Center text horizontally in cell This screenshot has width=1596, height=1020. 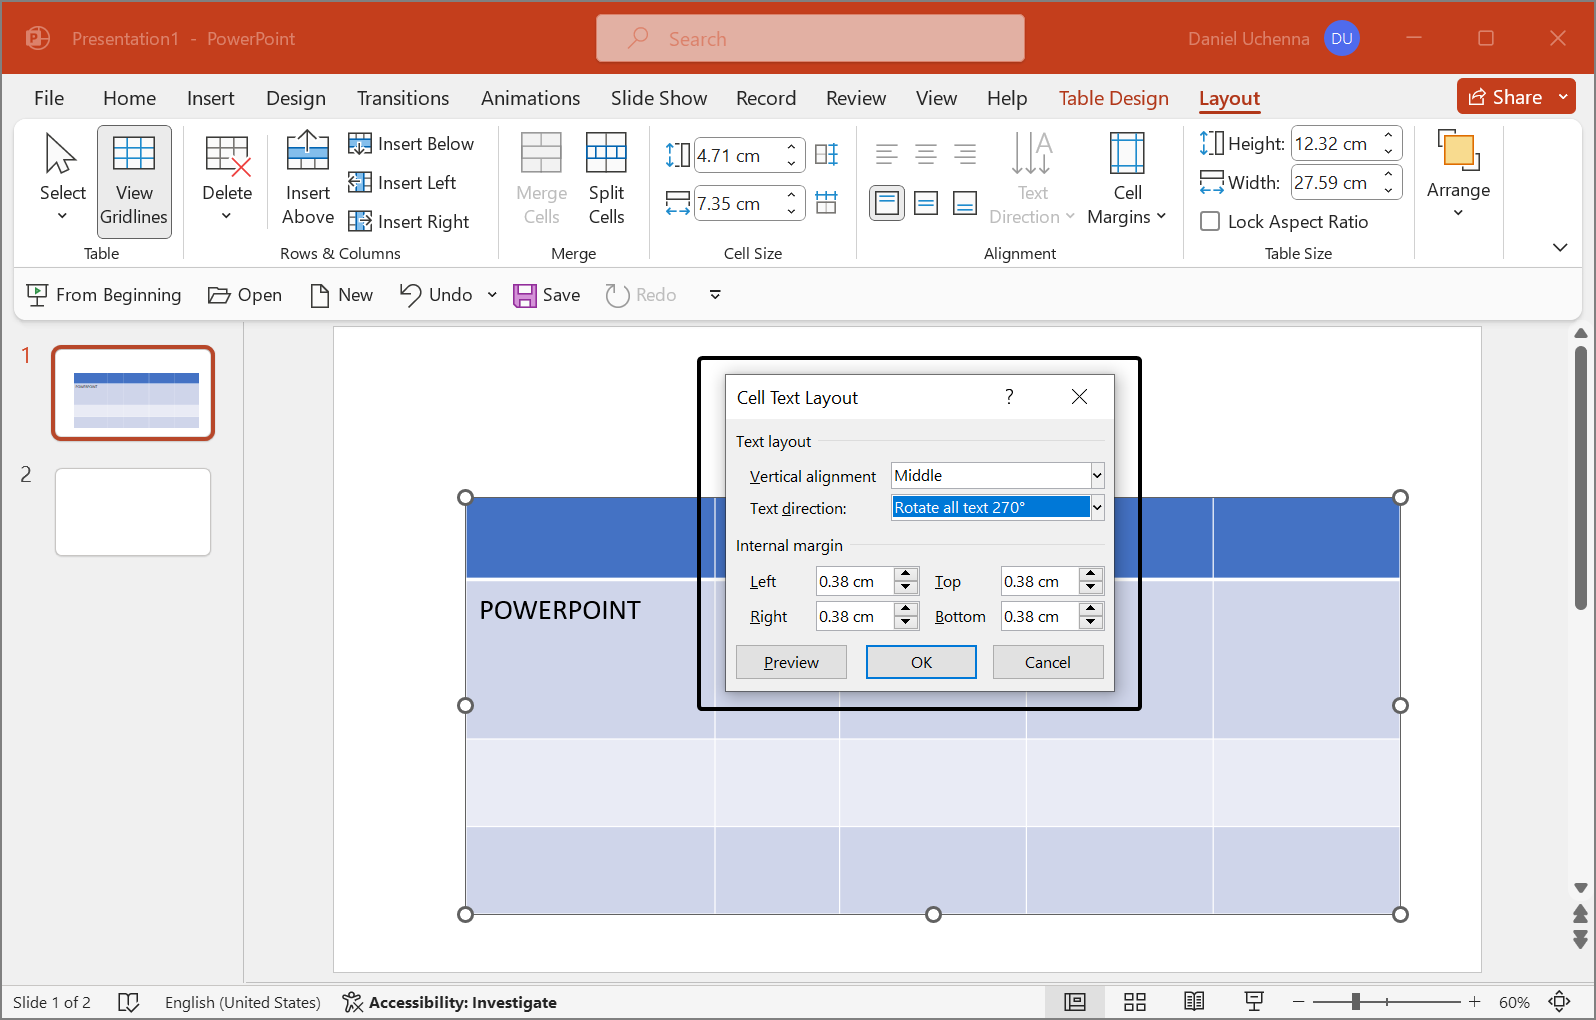pos(926,154)
